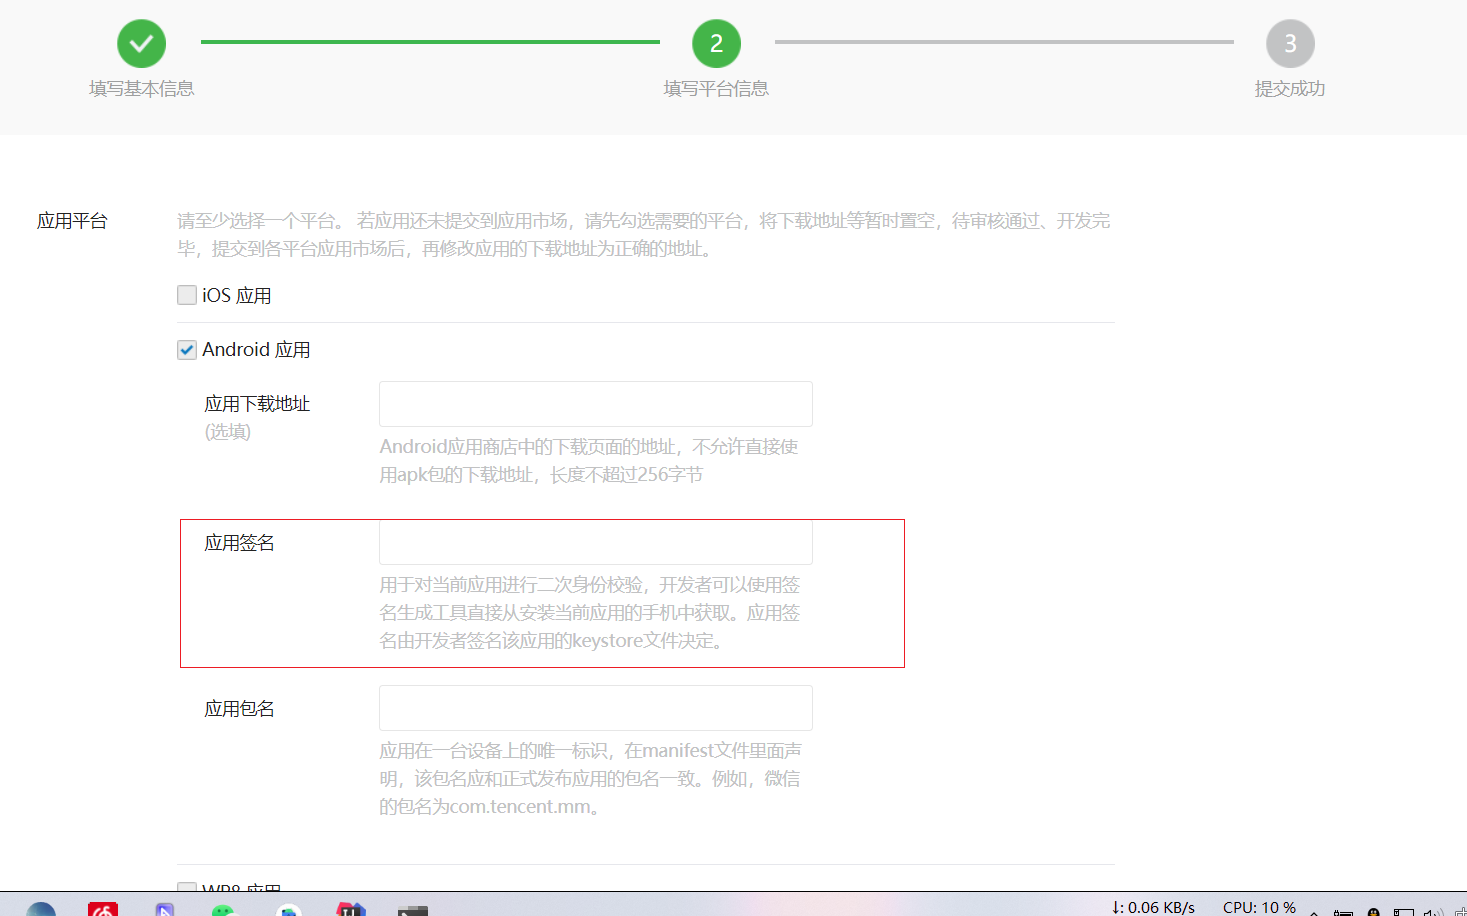Click the 提交成功 step label
The width and height of the screenshot is (1467, 916).
[x=1290, y=89]
